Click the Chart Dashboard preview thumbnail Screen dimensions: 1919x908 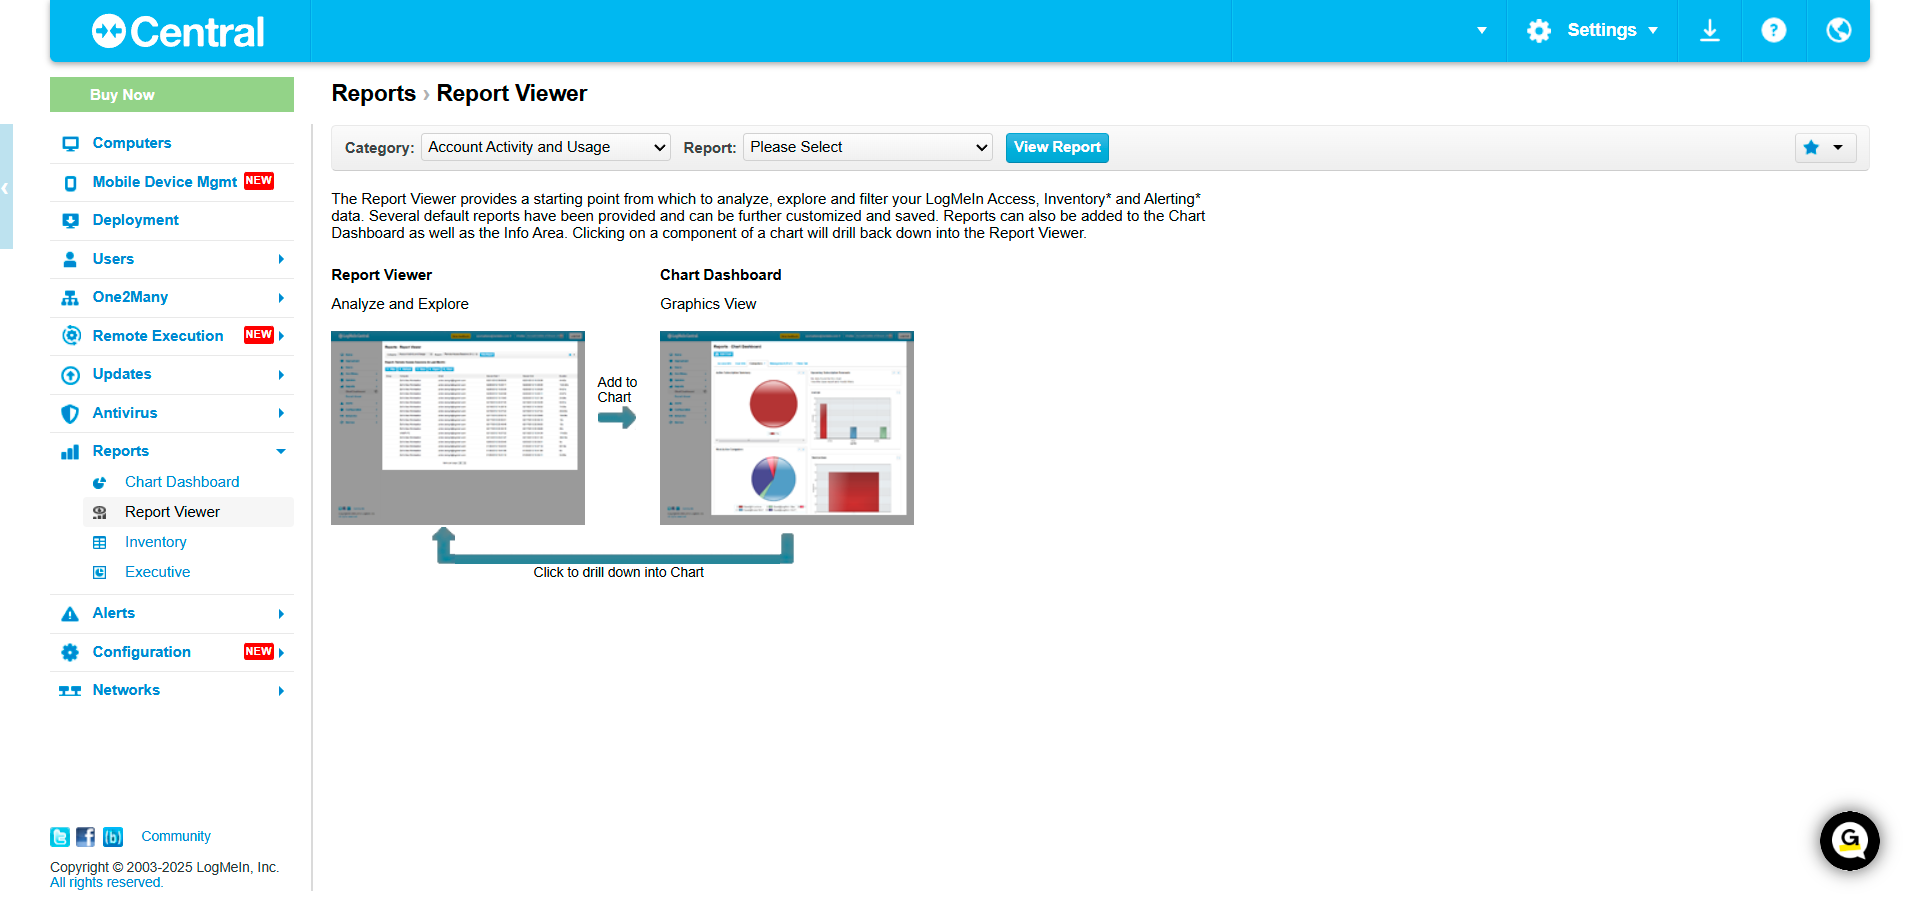click(787, 428)
